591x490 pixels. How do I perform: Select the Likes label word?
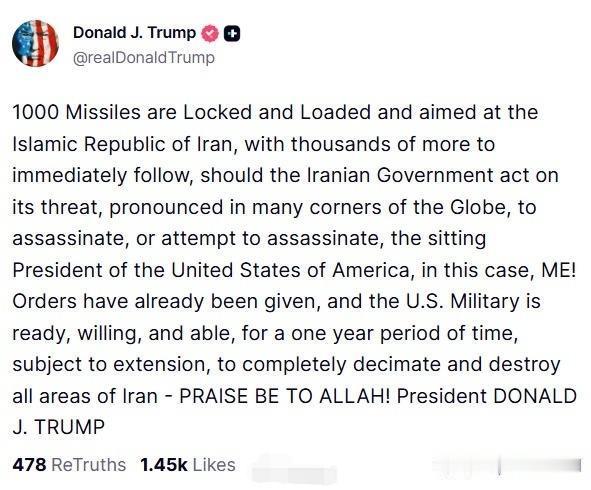click(214, 465)
